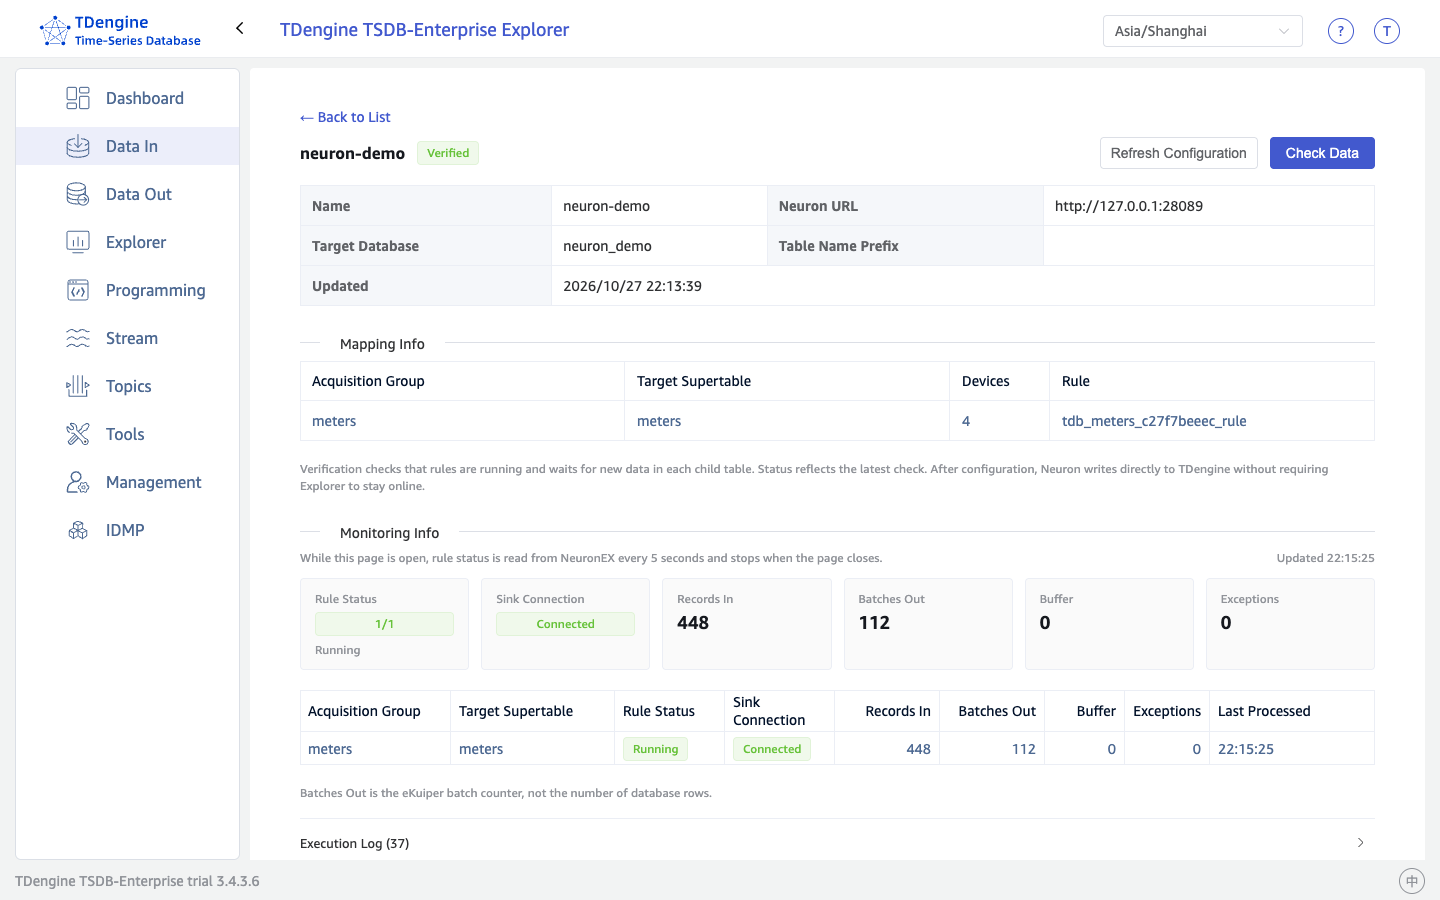Click the Refresh Configuration button
Image resolution: width=1440 pixels, height=900 pixels.
[x=1179, y=153]
